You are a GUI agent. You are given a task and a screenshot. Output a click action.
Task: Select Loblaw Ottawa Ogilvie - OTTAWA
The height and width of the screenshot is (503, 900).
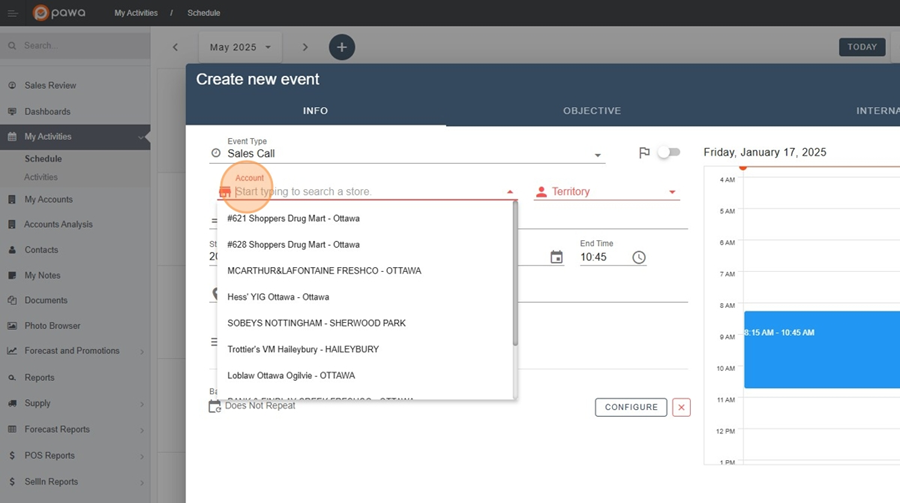point(365,376)
